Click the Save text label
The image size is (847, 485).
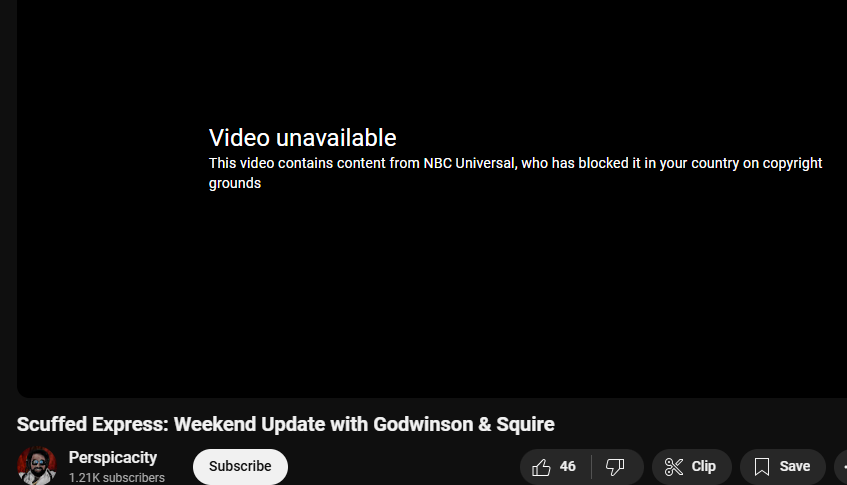[795, 467]
